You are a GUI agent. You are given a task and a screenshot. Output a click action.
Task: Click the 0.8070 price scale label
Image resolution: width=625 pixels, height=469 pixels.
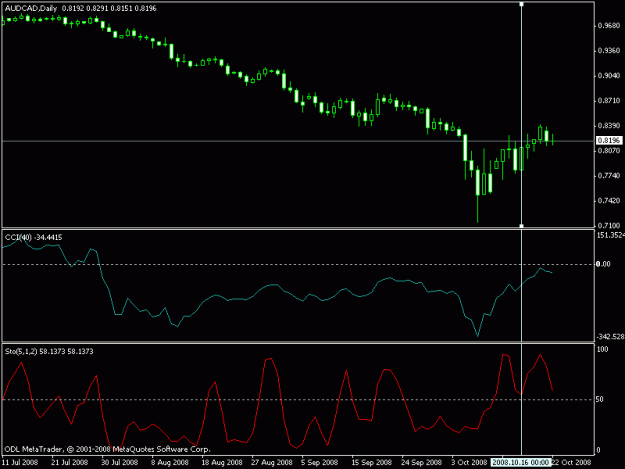tap(609, 151)
